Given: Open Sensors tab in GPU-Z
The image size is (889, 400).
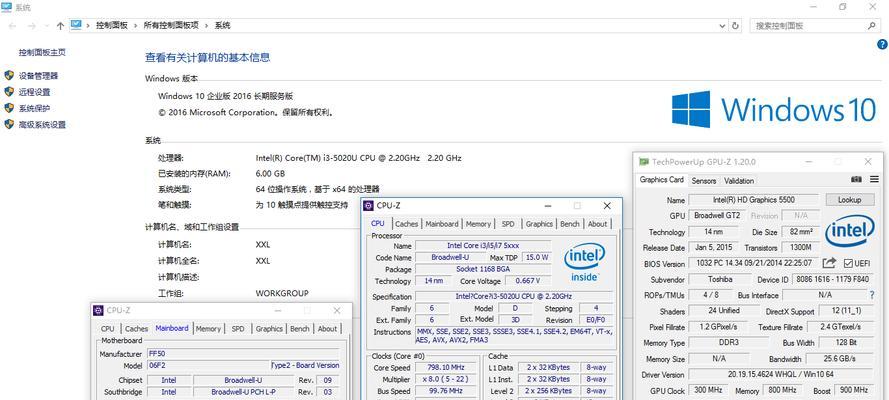Looking at the screenshot, I should (x=704, y=181).
